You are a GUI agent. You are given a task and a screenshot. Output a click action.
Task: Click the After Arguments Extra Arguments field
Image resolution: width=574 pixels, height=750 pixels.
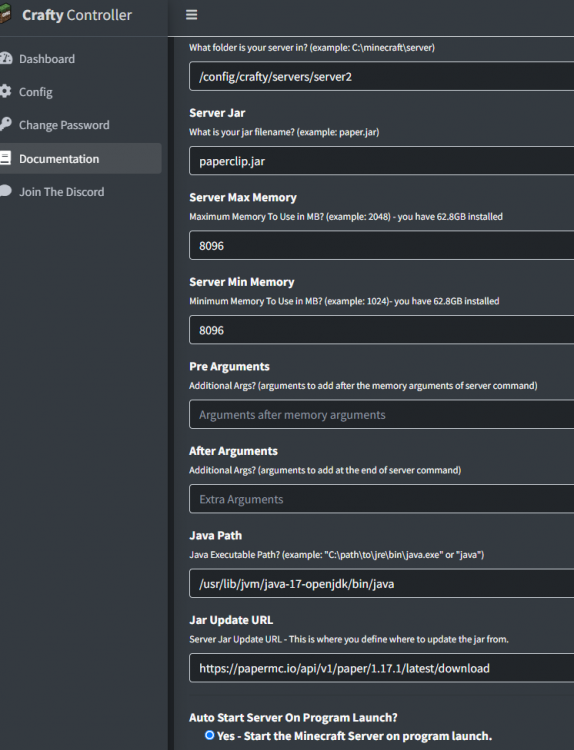point(382,499)
